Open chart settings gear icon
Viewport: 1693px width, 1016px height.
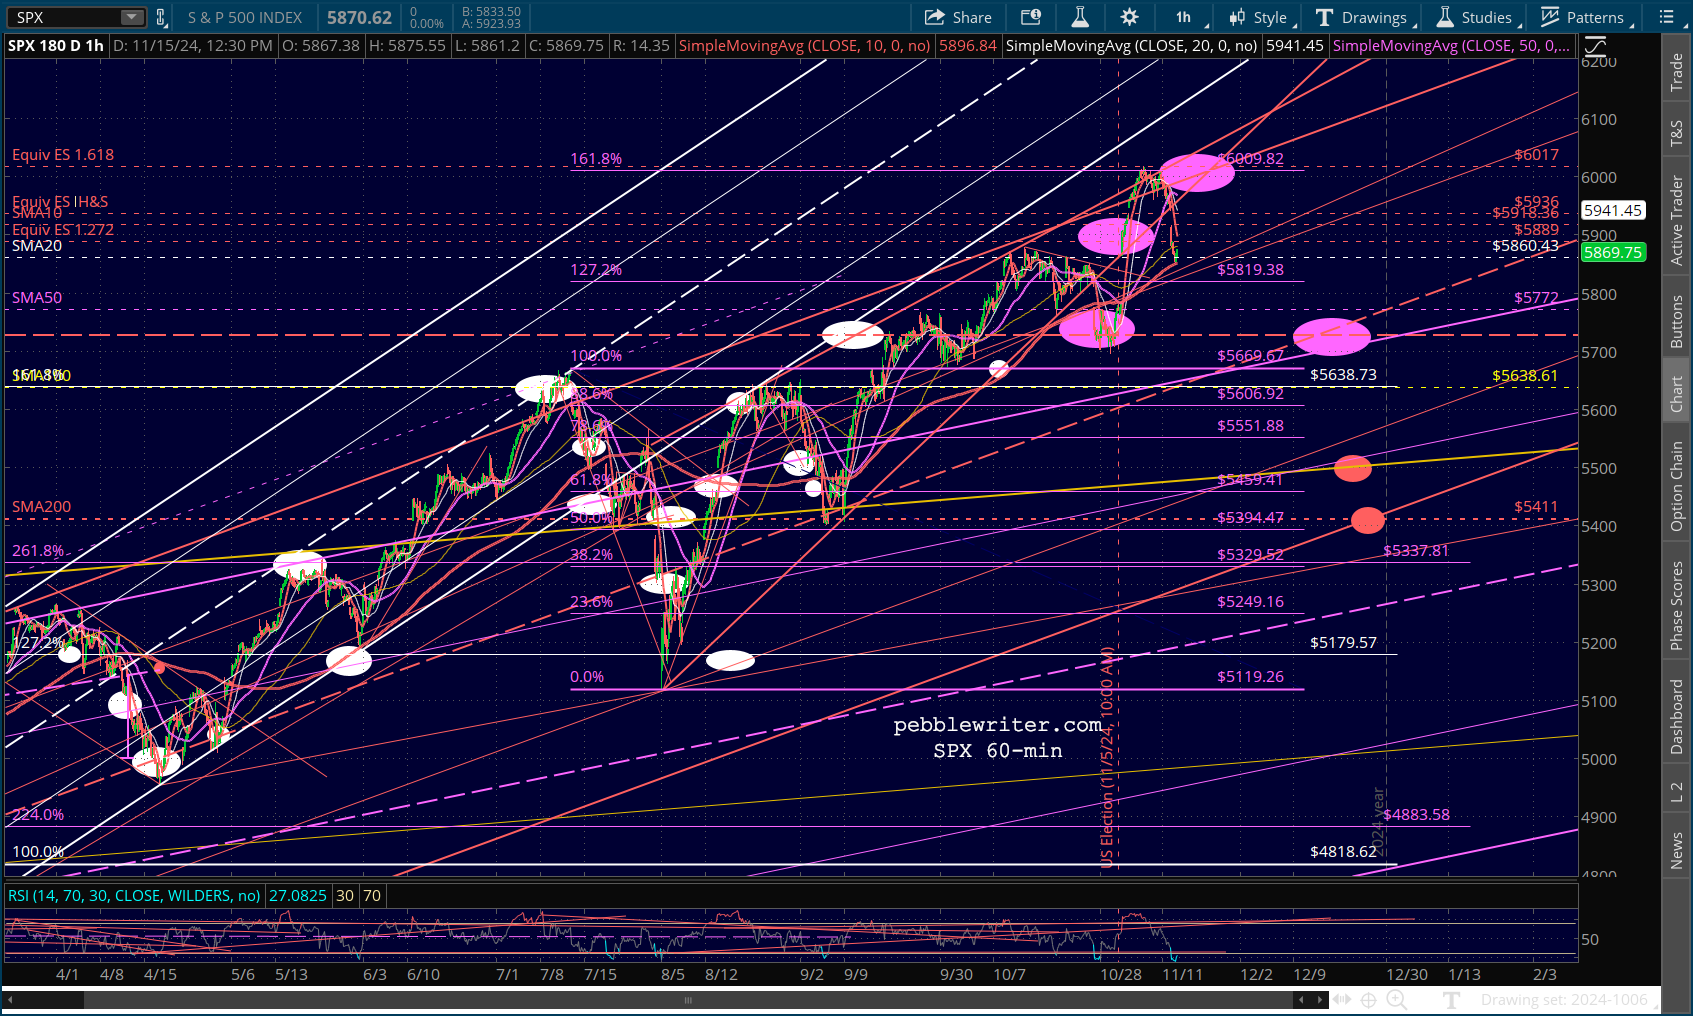(1129, 17)
